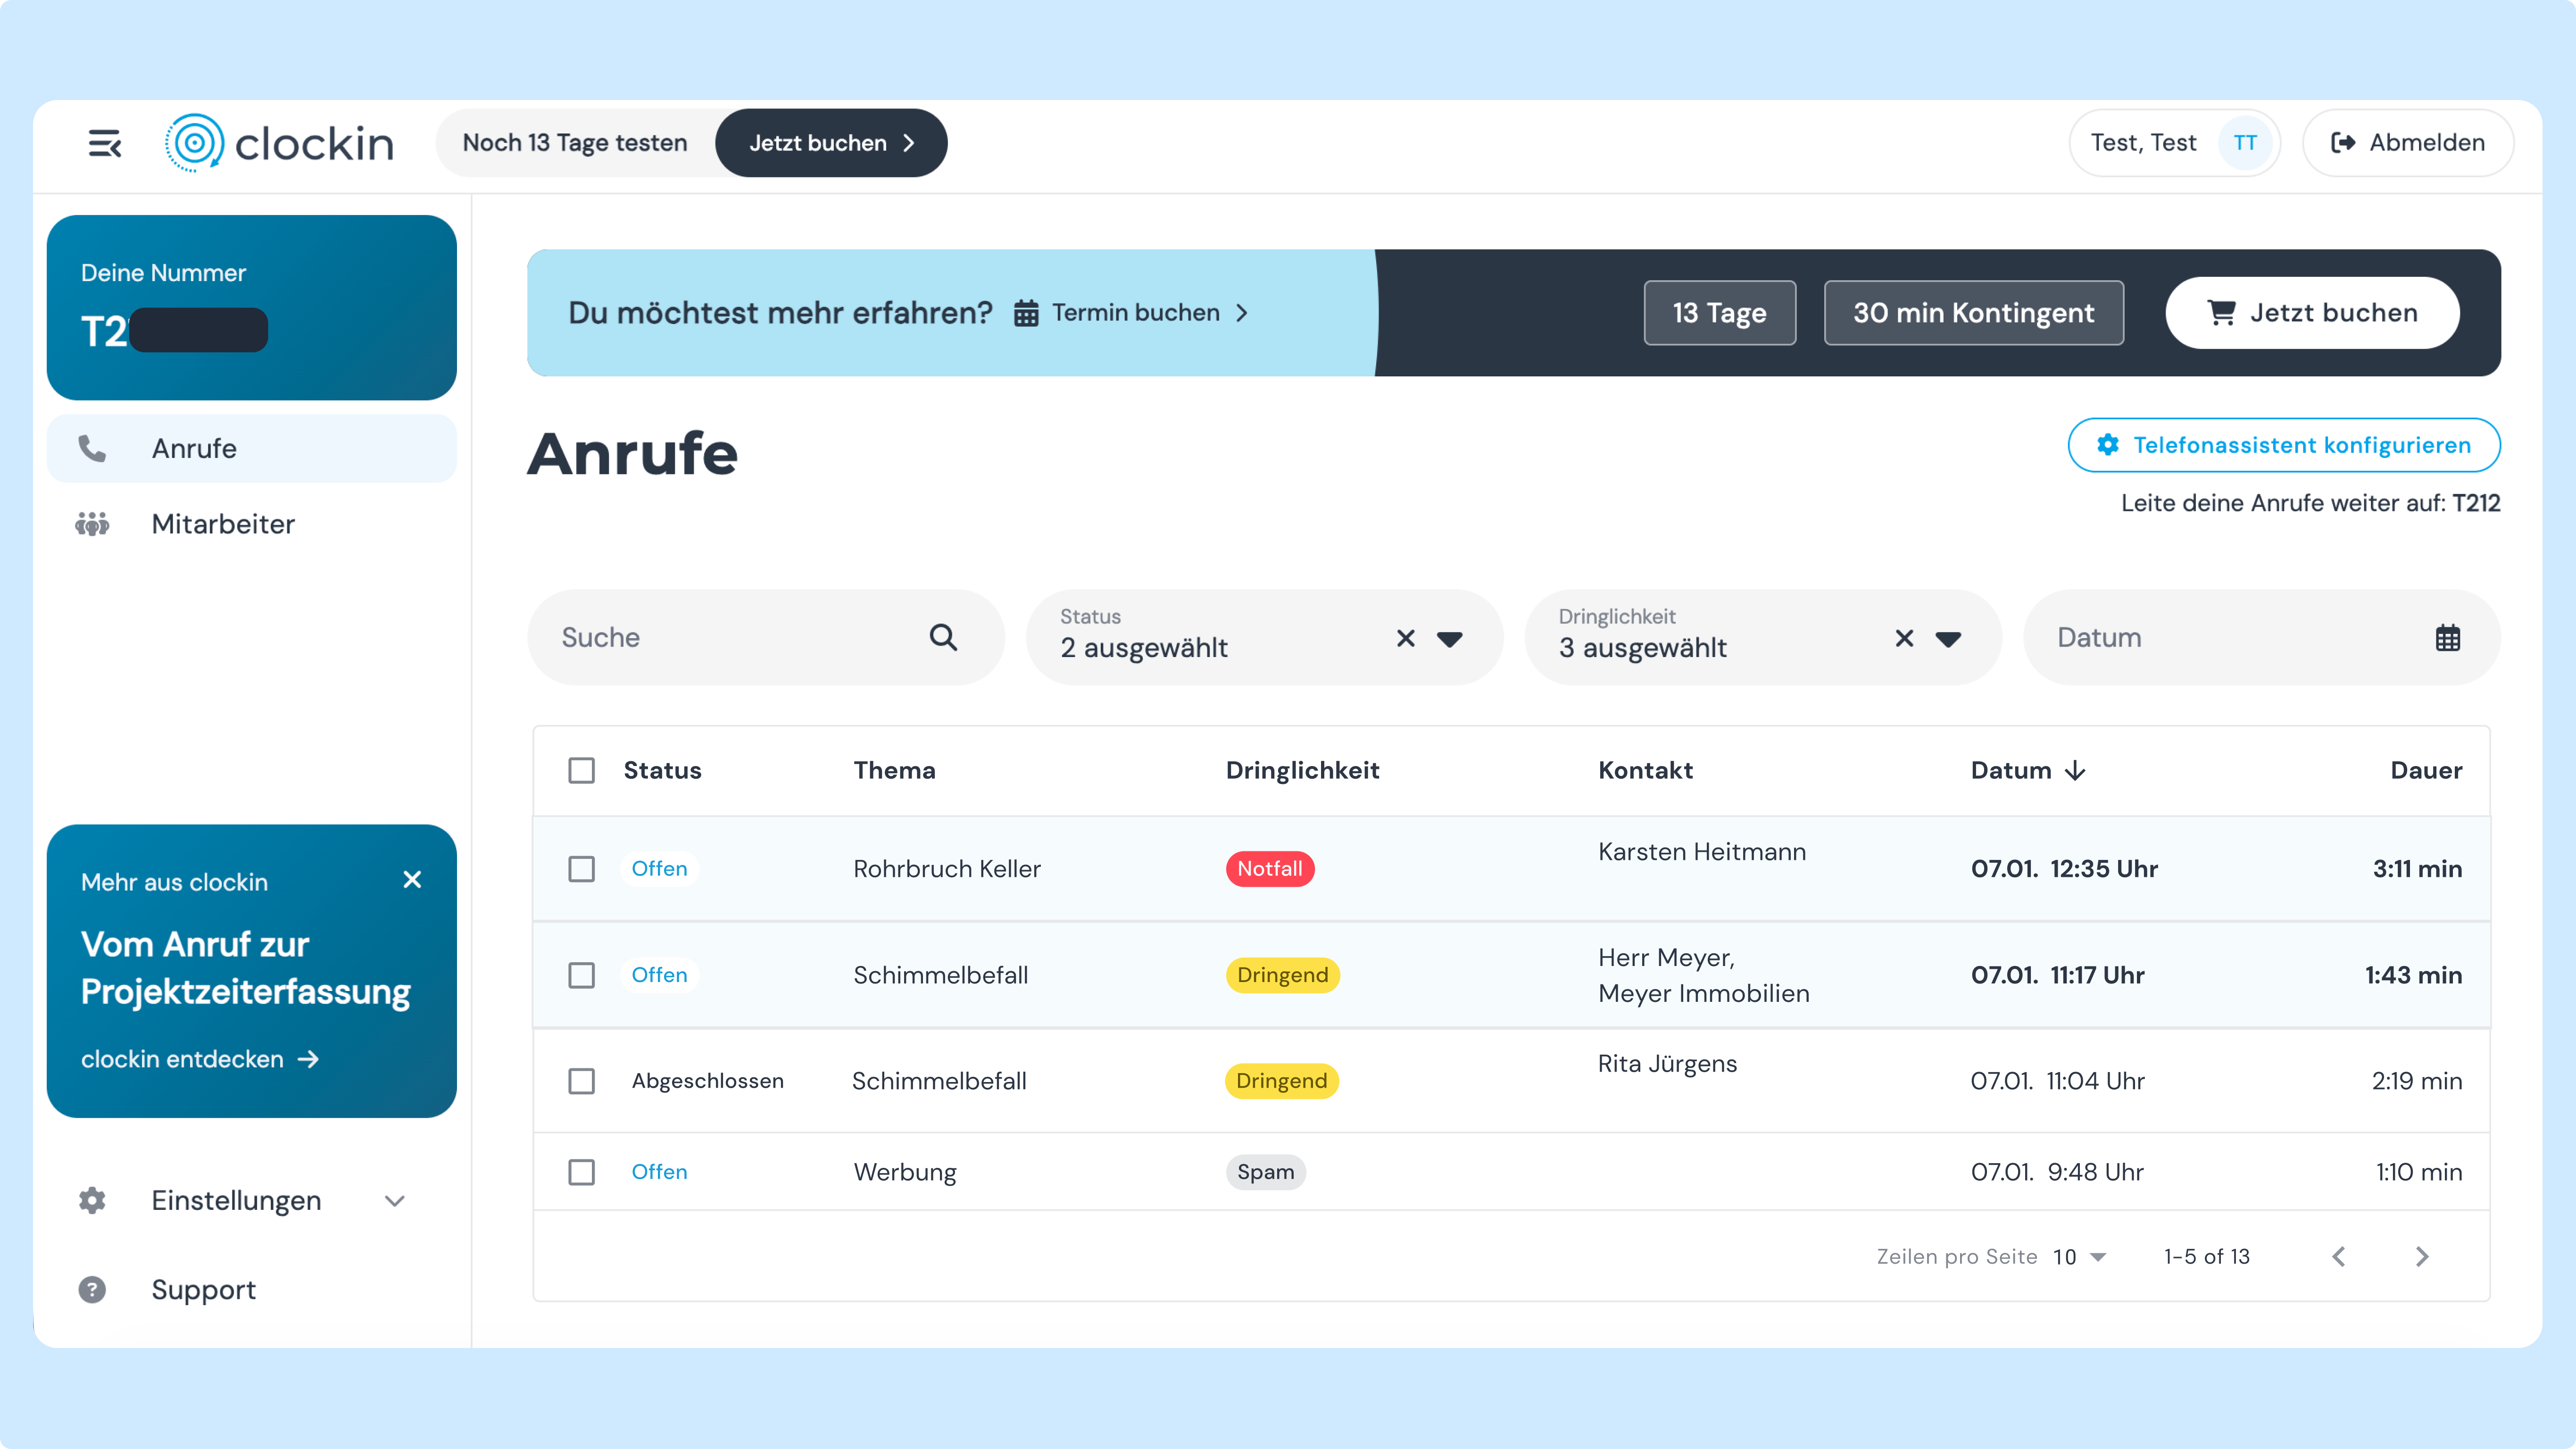2576x1449 pixels.
Task: Click the Support question mark icon
Action: 92,1289
